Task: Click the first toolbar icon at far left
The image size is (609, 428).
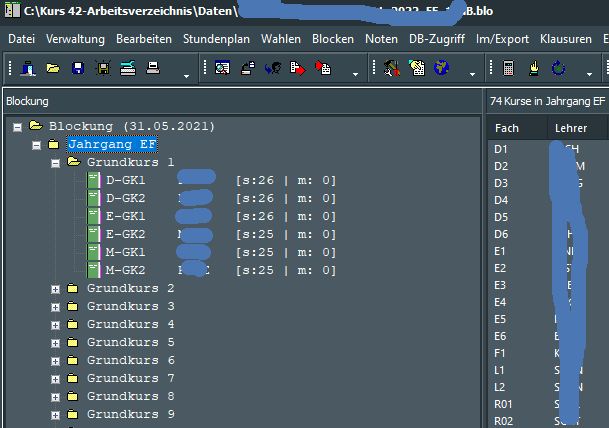Action: (28, 69)
